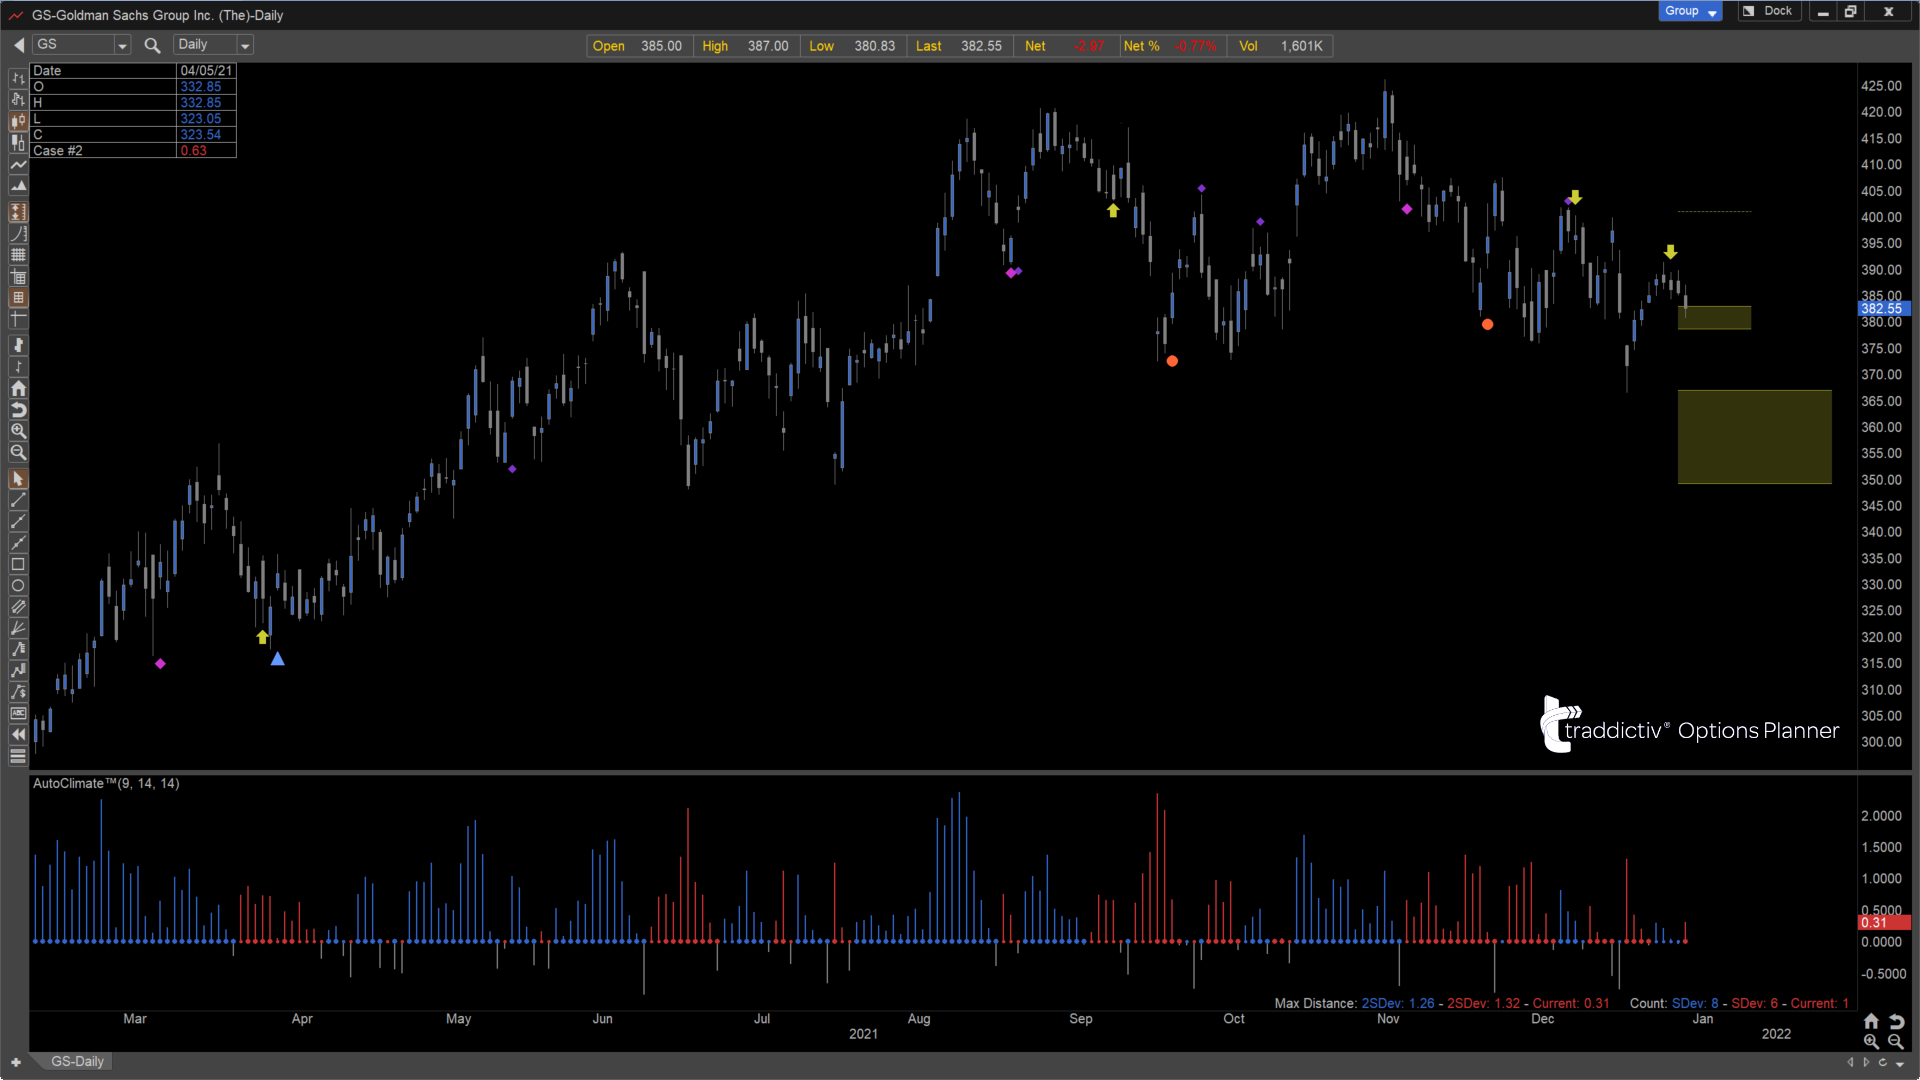
Task: Select the GS-Daily tab
Action: (x=77, y=1062)
